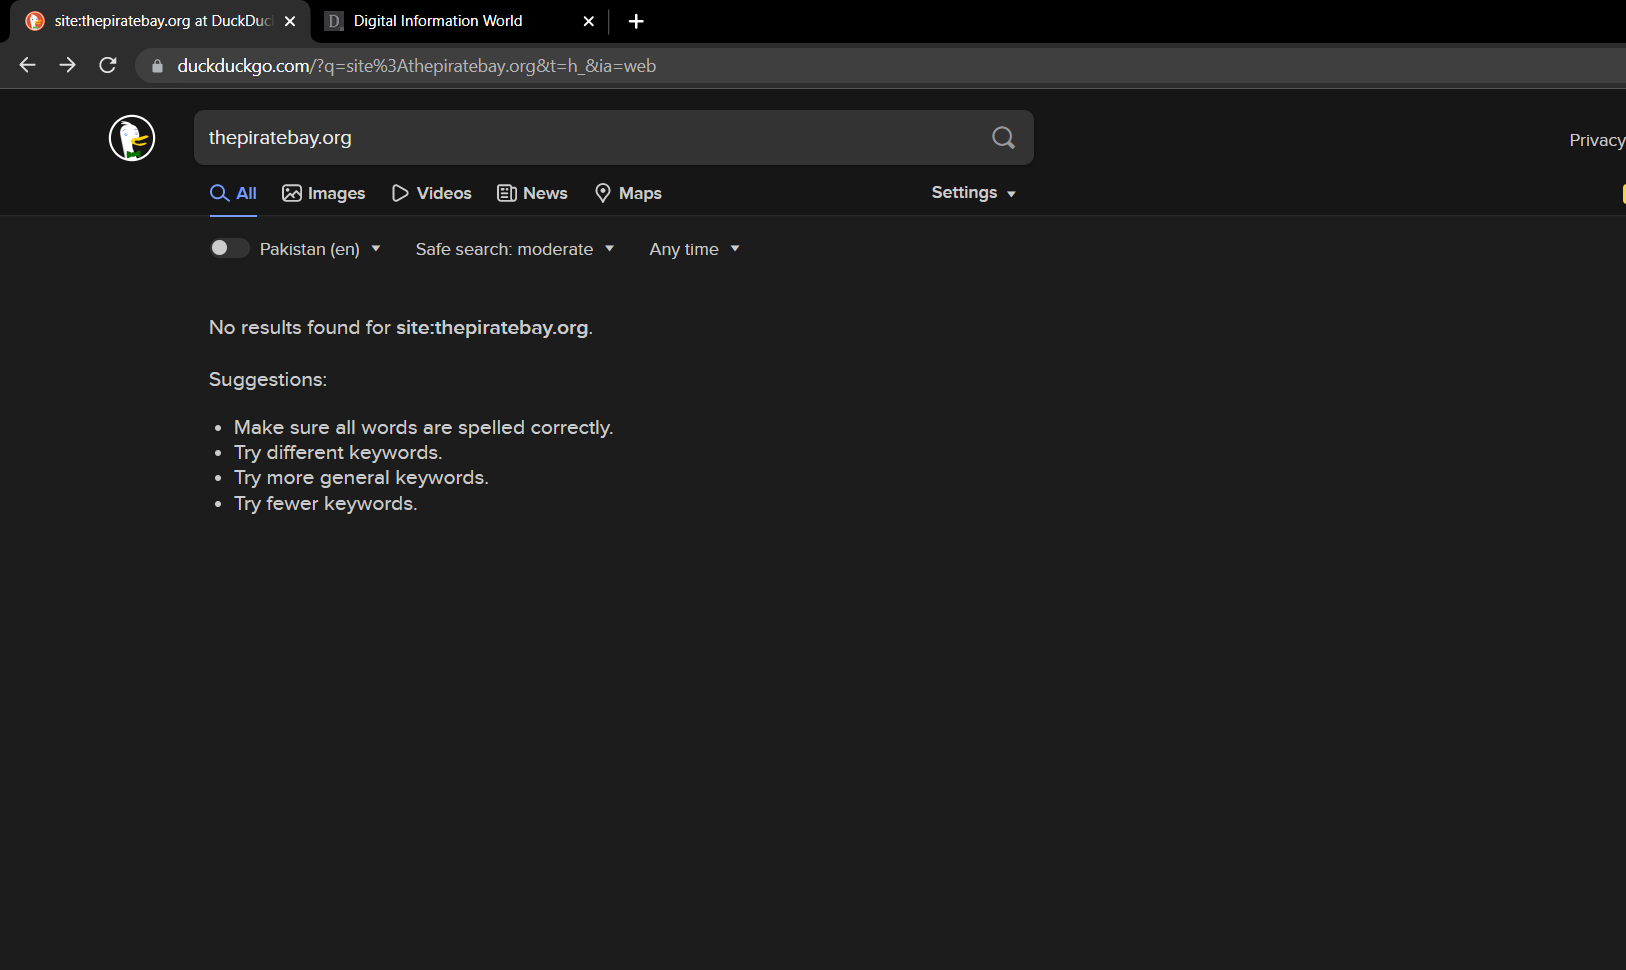Click the 'Suggestions:' heading text

(268, 379)
